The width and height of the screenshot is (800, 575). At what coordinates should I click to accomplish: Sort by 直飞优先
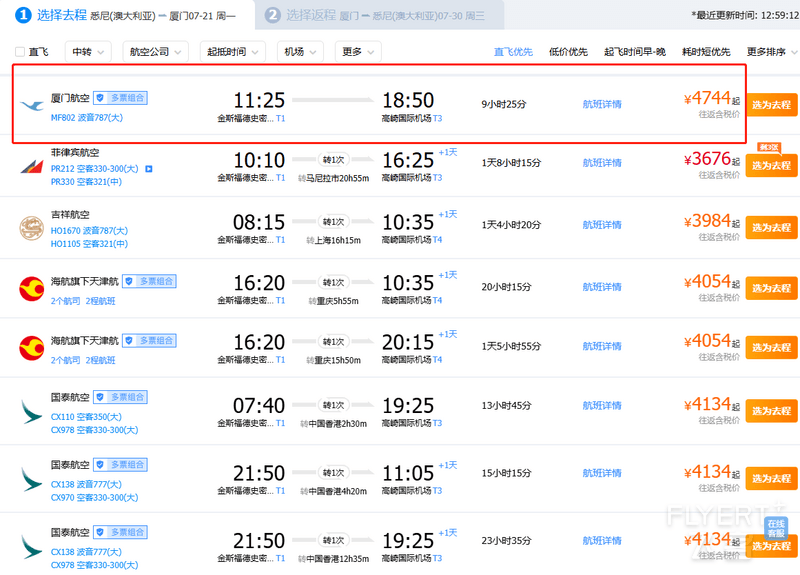513,52
